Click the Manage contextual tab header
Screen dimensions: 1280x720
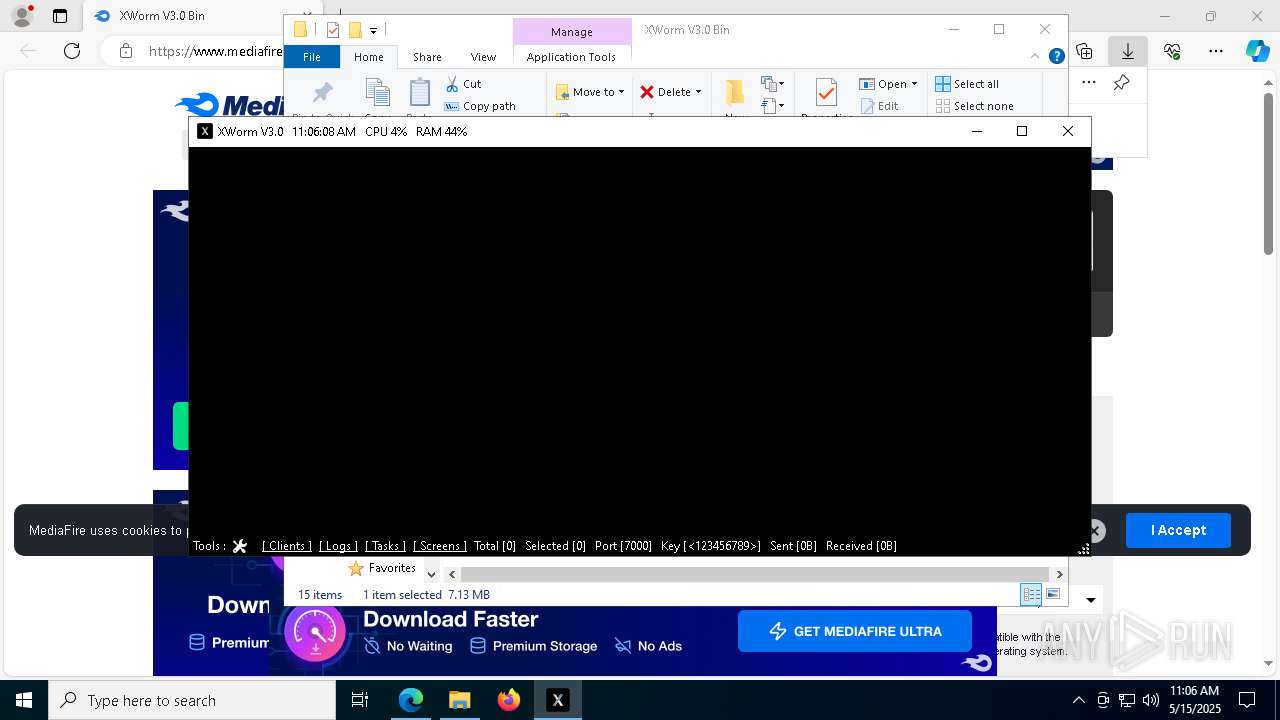pos(572,32)
